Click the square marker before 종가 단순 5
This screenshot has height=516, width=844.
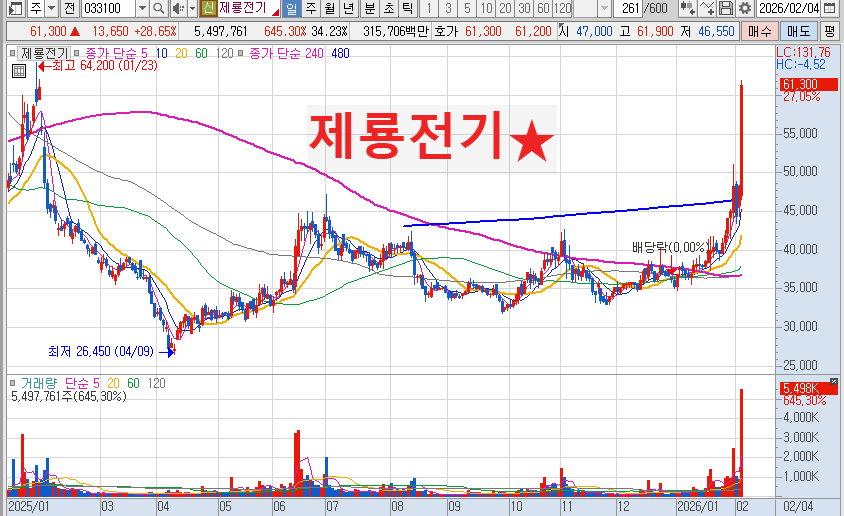pyautogui.click(x=76, y=53)
